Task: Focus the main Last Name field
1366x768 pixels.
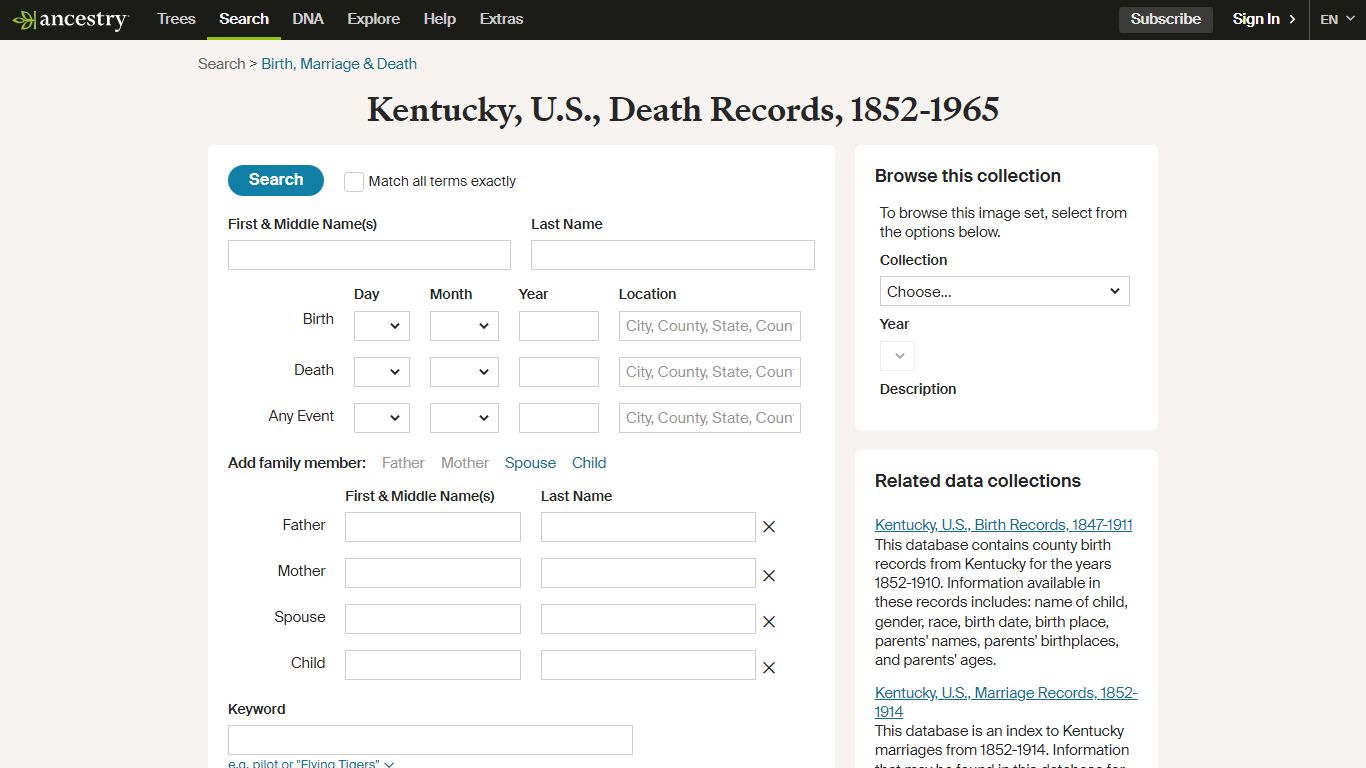Action: pos(673,255)
